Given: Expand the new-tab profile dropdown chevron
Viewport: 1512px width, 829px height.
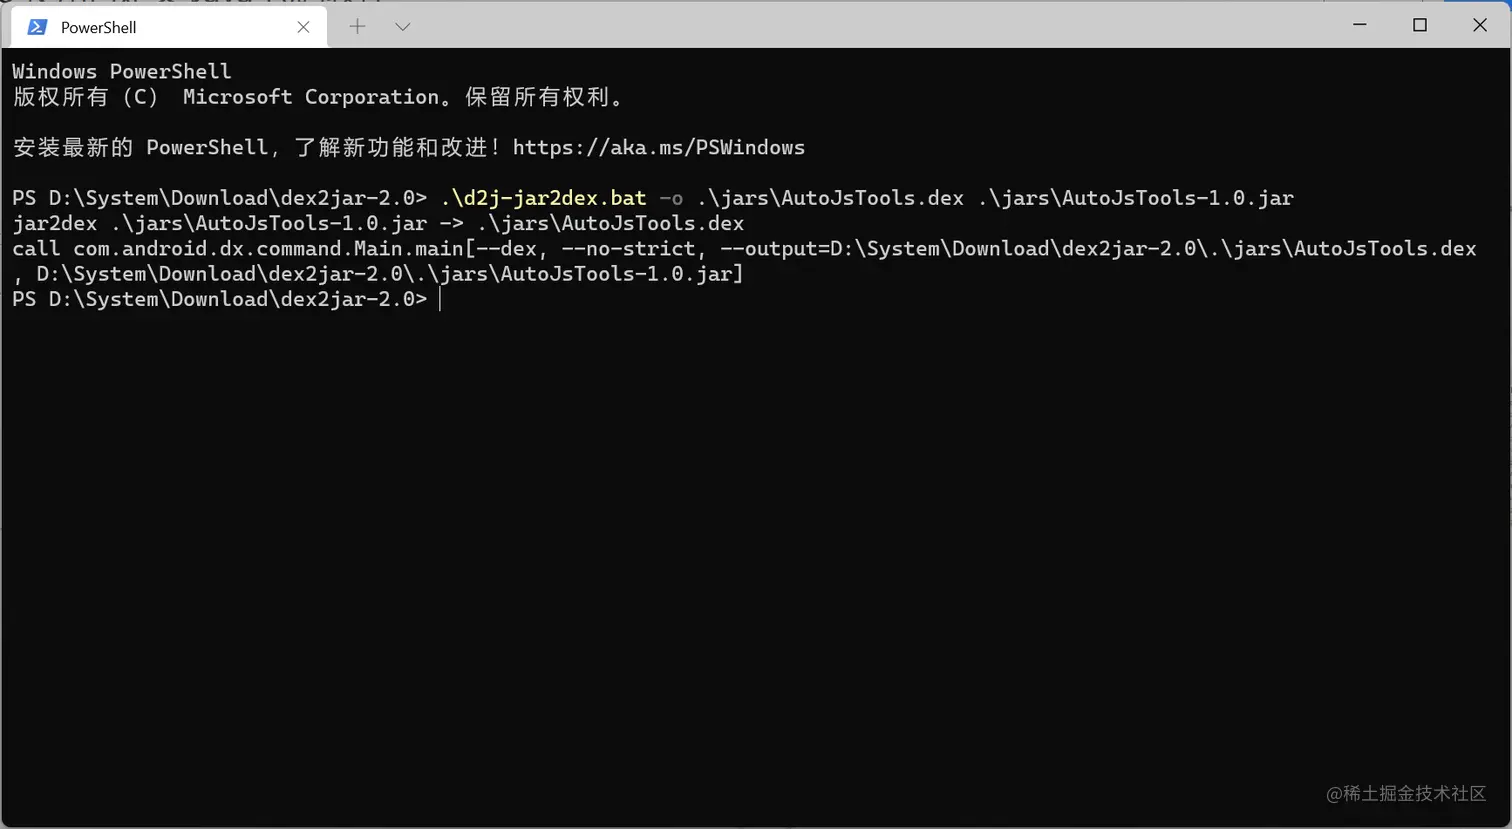Looking at the screenshot, I should (x=403, y=27).
